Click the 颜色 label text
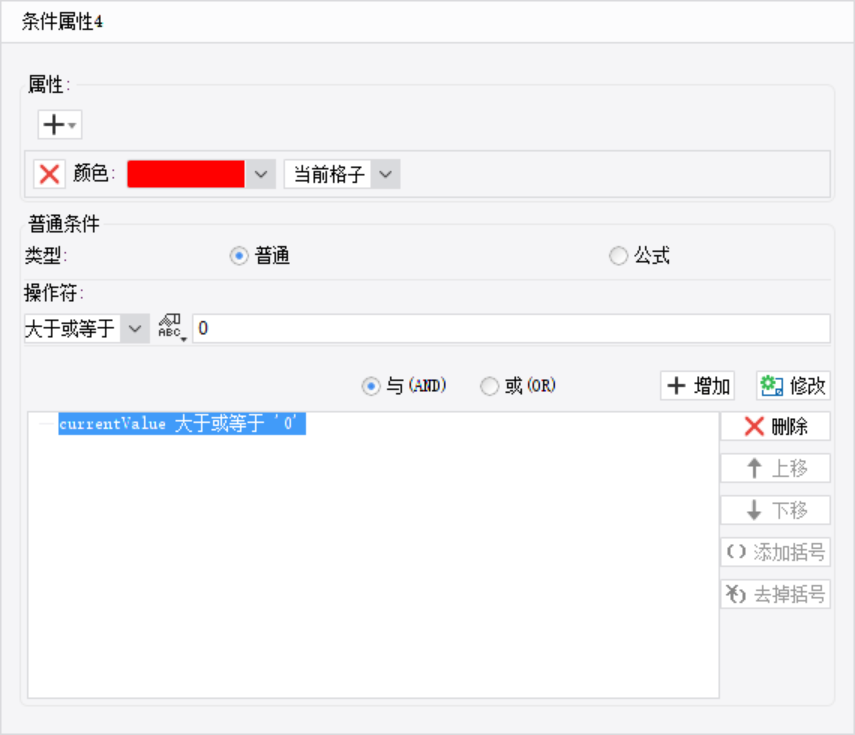 pos(94,173)
